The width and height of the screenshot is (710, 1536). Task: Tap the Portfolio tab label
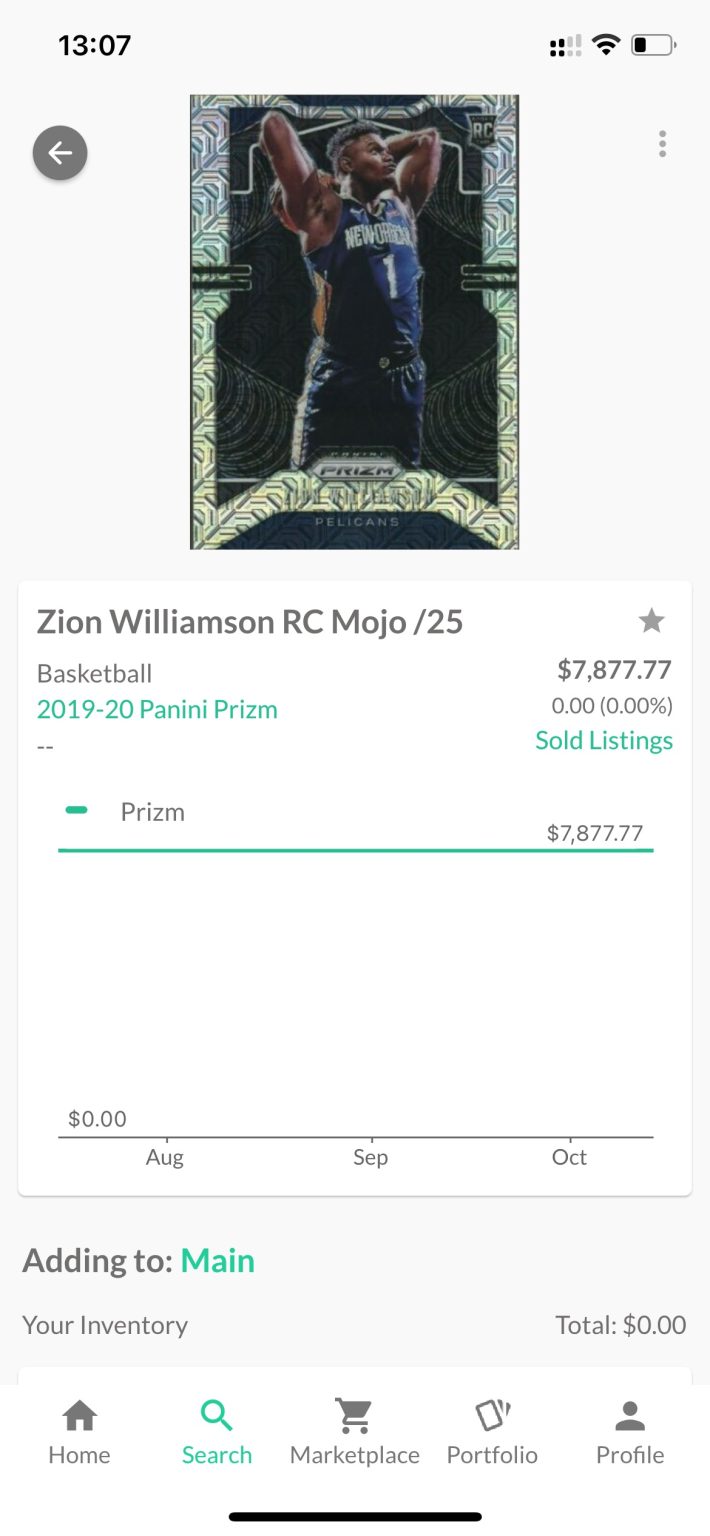(x=492, y=1455)
